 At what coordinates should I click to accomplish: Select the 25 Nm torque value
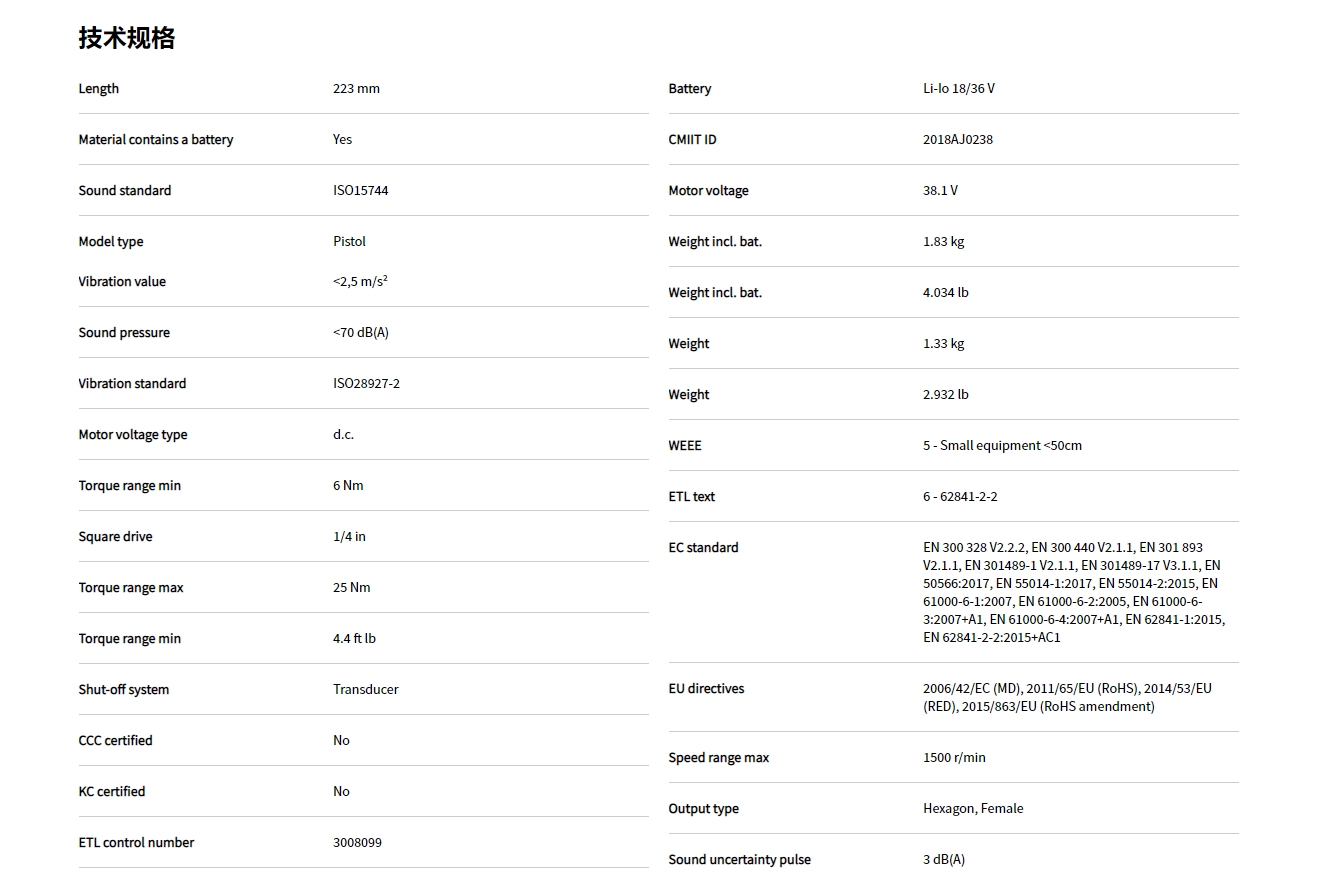(351, 588)
